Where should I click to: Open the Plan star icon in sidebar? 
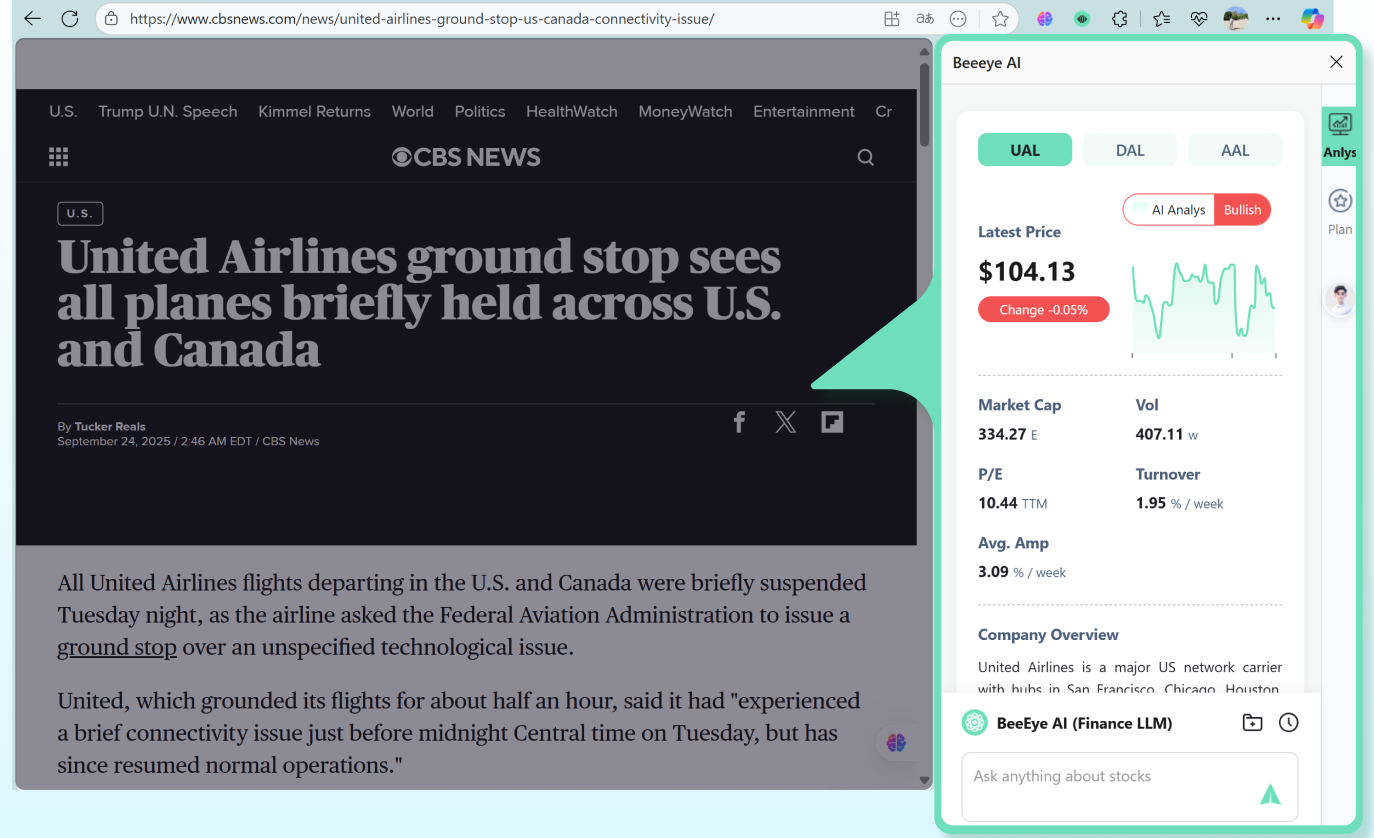1340,202
